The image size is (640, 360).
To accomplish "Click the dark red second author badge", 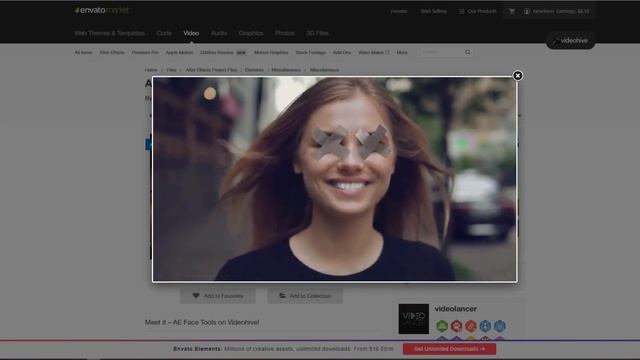I will 456,326.
